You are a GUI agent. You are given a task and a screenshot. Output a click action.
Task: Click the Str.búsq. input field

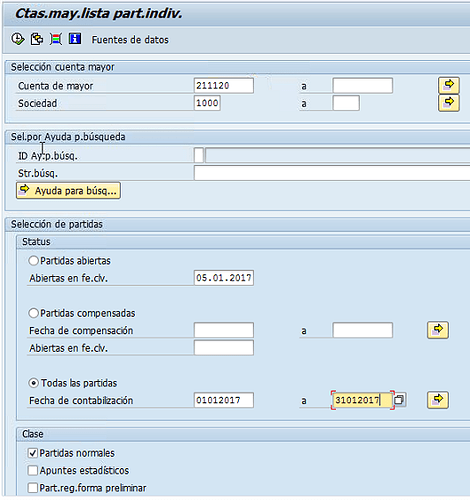pyautogui.click(x=332, y=173)
